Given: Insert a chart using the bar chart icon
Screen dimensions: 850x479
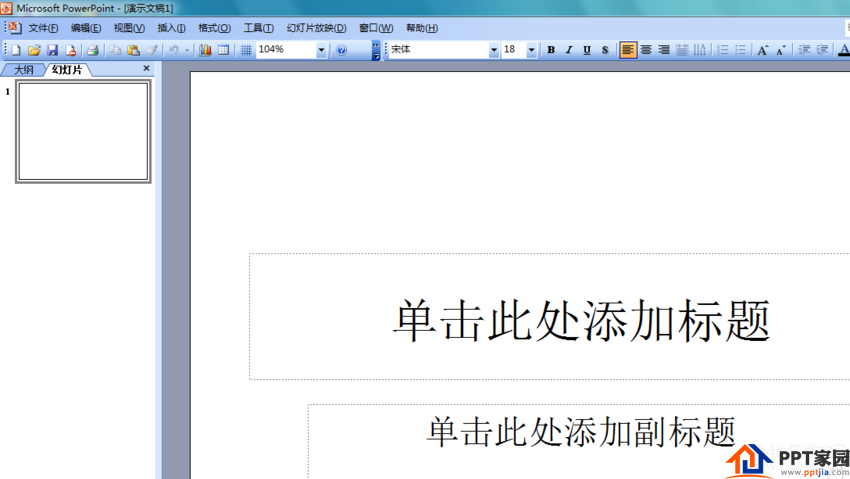Looking at the screenshot, I should click(x=205, y=50).
